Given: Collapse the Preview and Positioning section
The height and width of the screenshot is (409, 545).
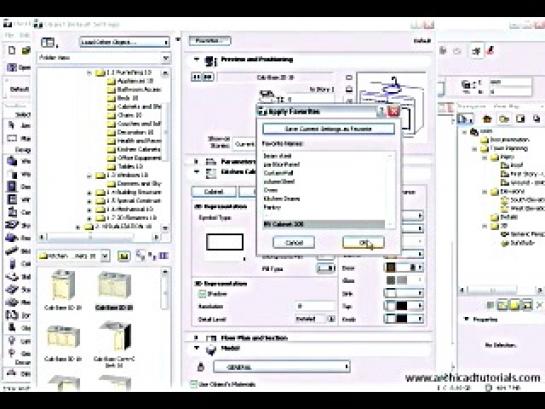Looking at the screenshot, I should [x=196, y=59].
